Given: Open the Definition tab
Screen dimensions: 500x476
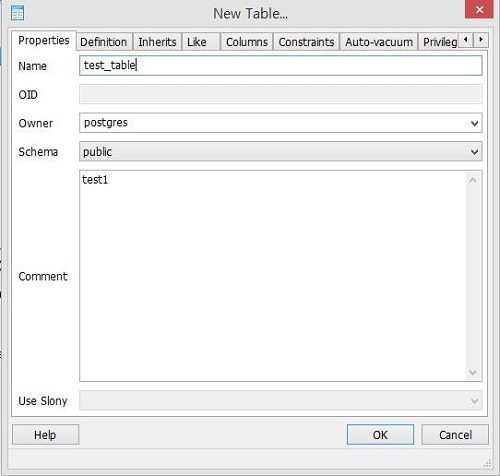Looking at the screenshot, I should click(104, 42).
